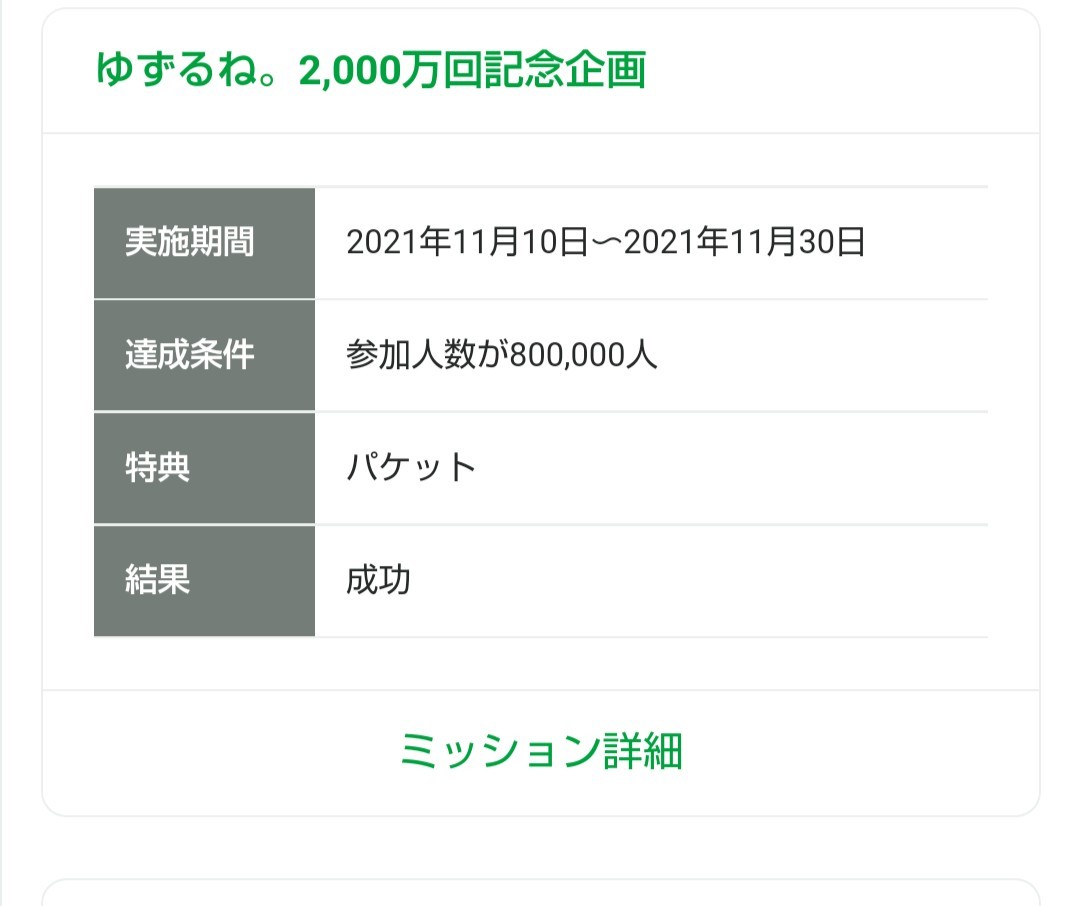
Task: Click the end date 2021年11月30日
Action: [744, 243]
